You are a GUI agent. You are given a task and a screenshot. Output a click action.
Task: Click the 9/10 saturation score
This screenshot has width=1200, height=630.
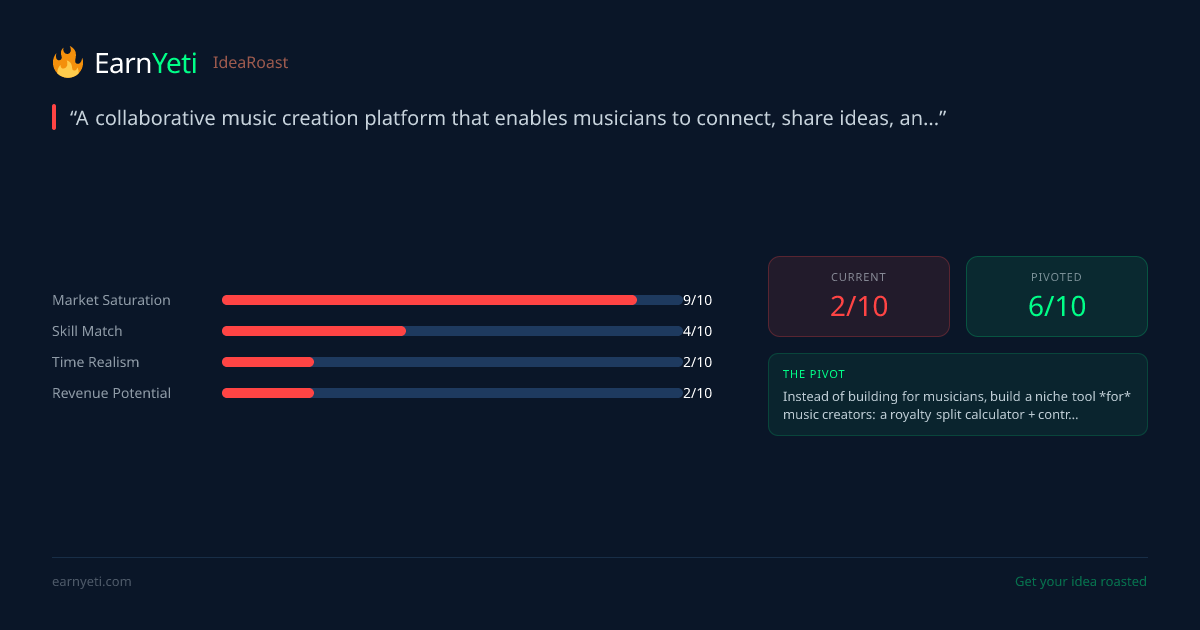point(697,300)
